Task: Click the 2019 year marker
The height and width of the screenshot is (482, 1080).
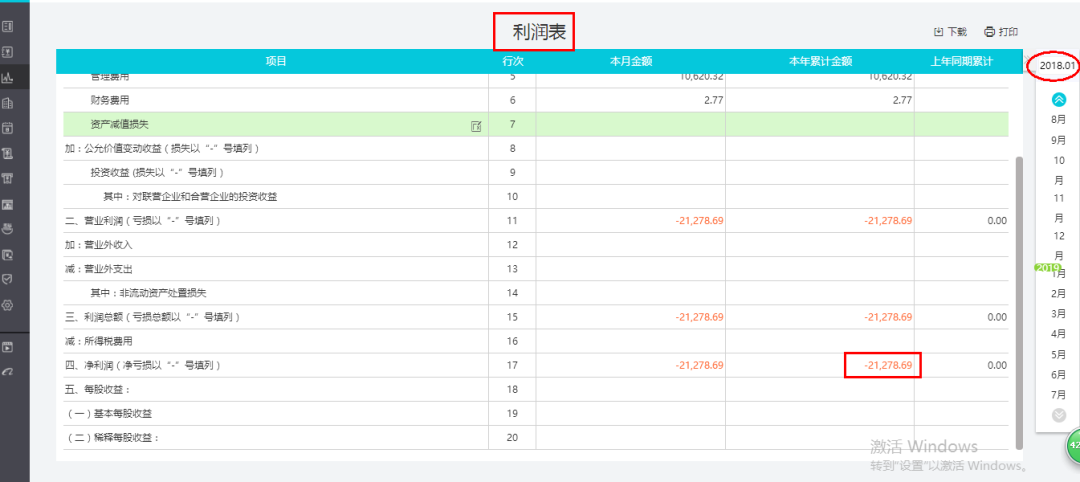Action: 1048,268
